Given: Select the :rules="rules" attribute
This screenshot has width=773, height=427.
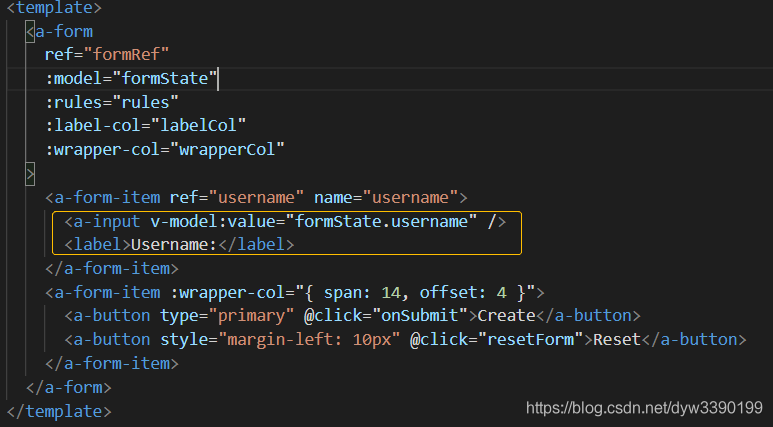Looking at the screenshot, I should tap(111, 102).
